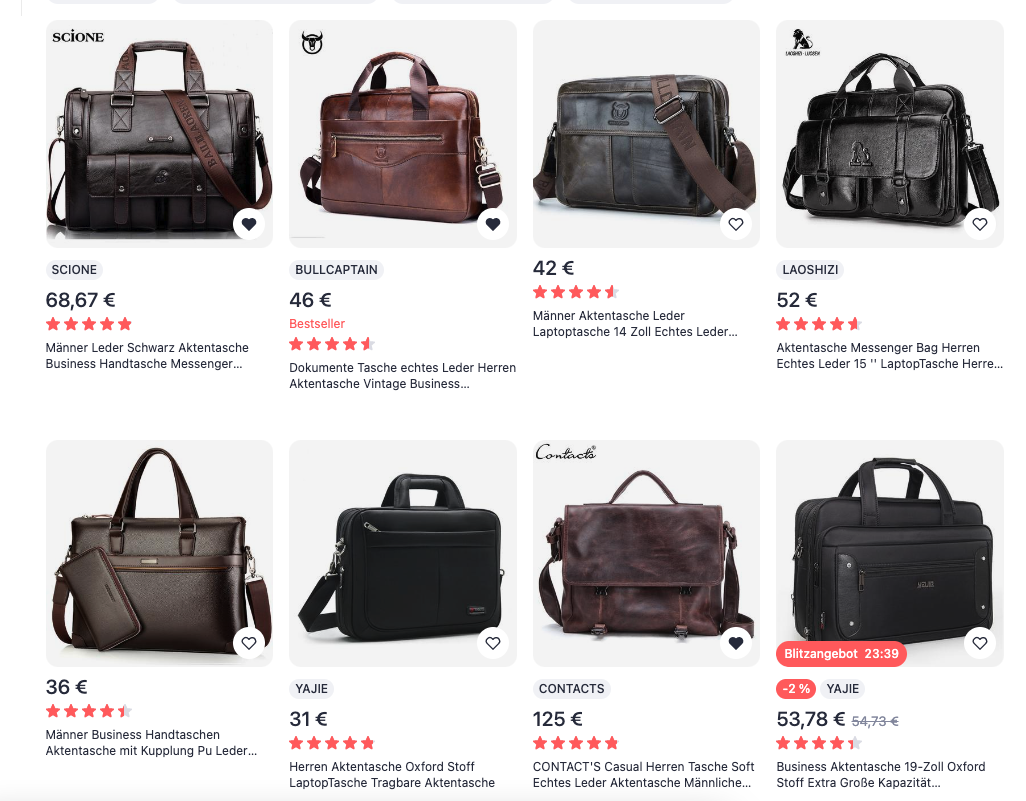Click the Blitzangebot 23:39 countdown badge
1026x801 pixels.
click(841, 654)
